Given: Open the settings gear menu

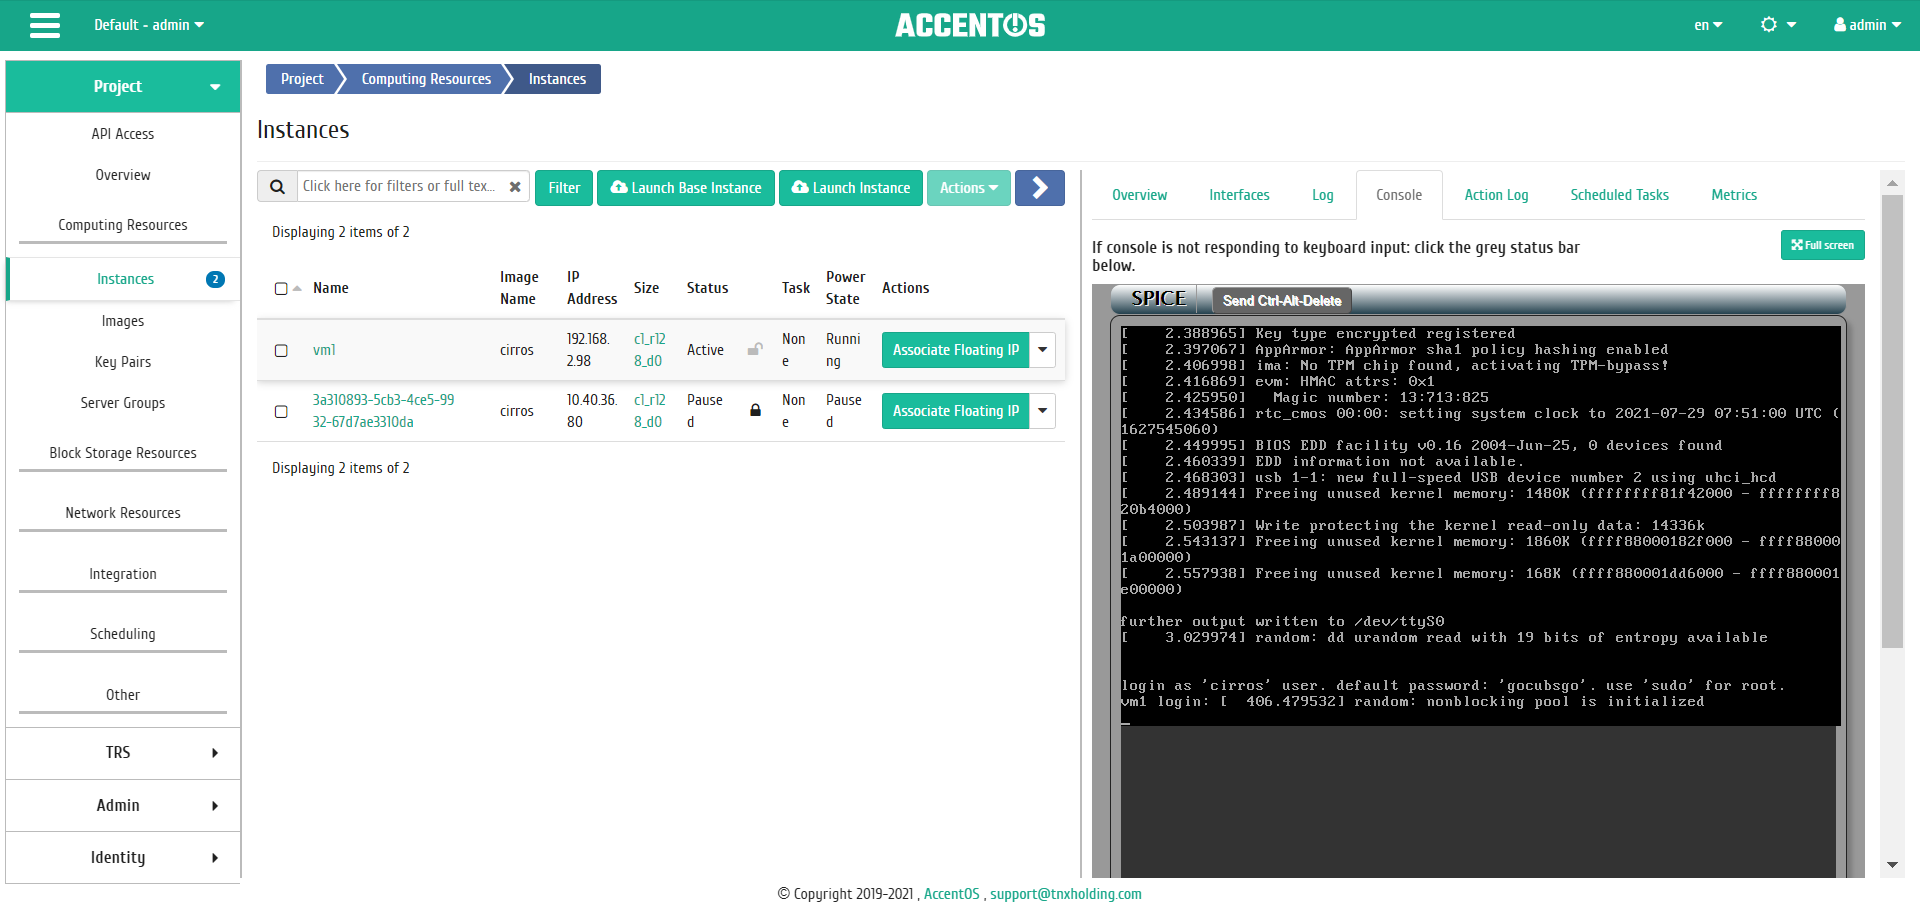Looking at the screenshot, I should tap(1778, 25).
